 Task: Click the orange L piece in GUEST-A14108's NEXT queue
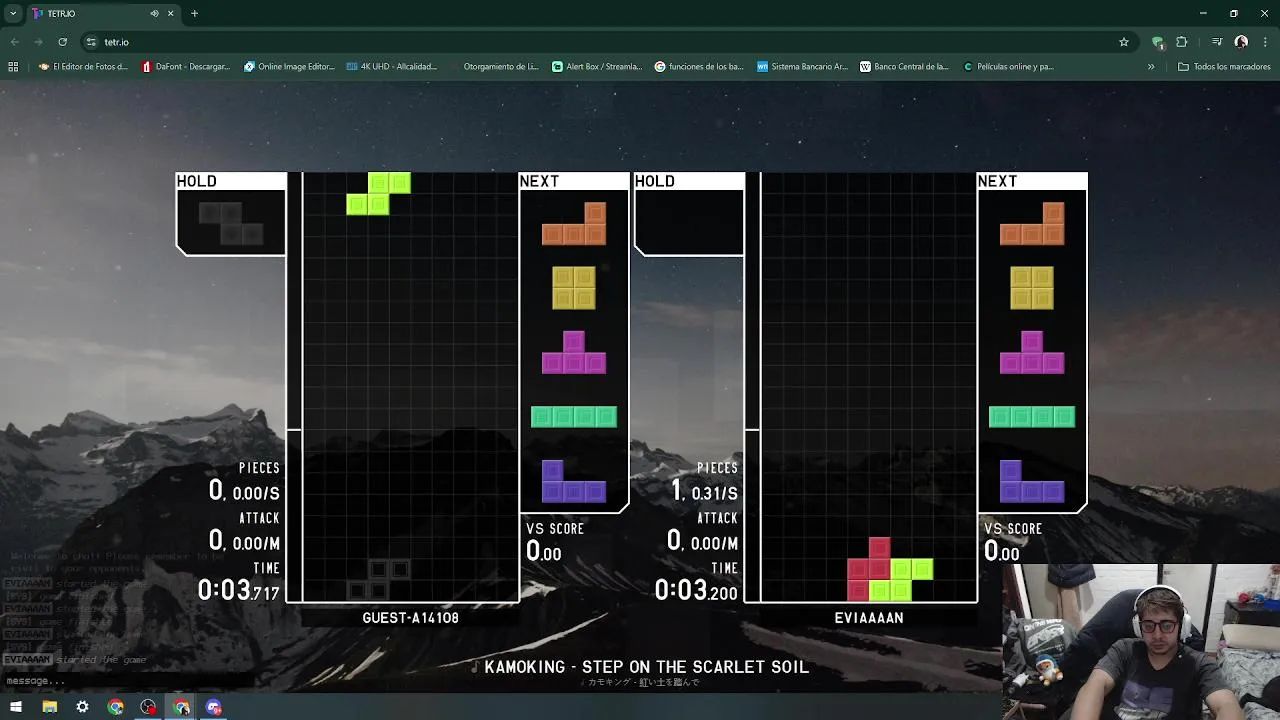[574, 224]
